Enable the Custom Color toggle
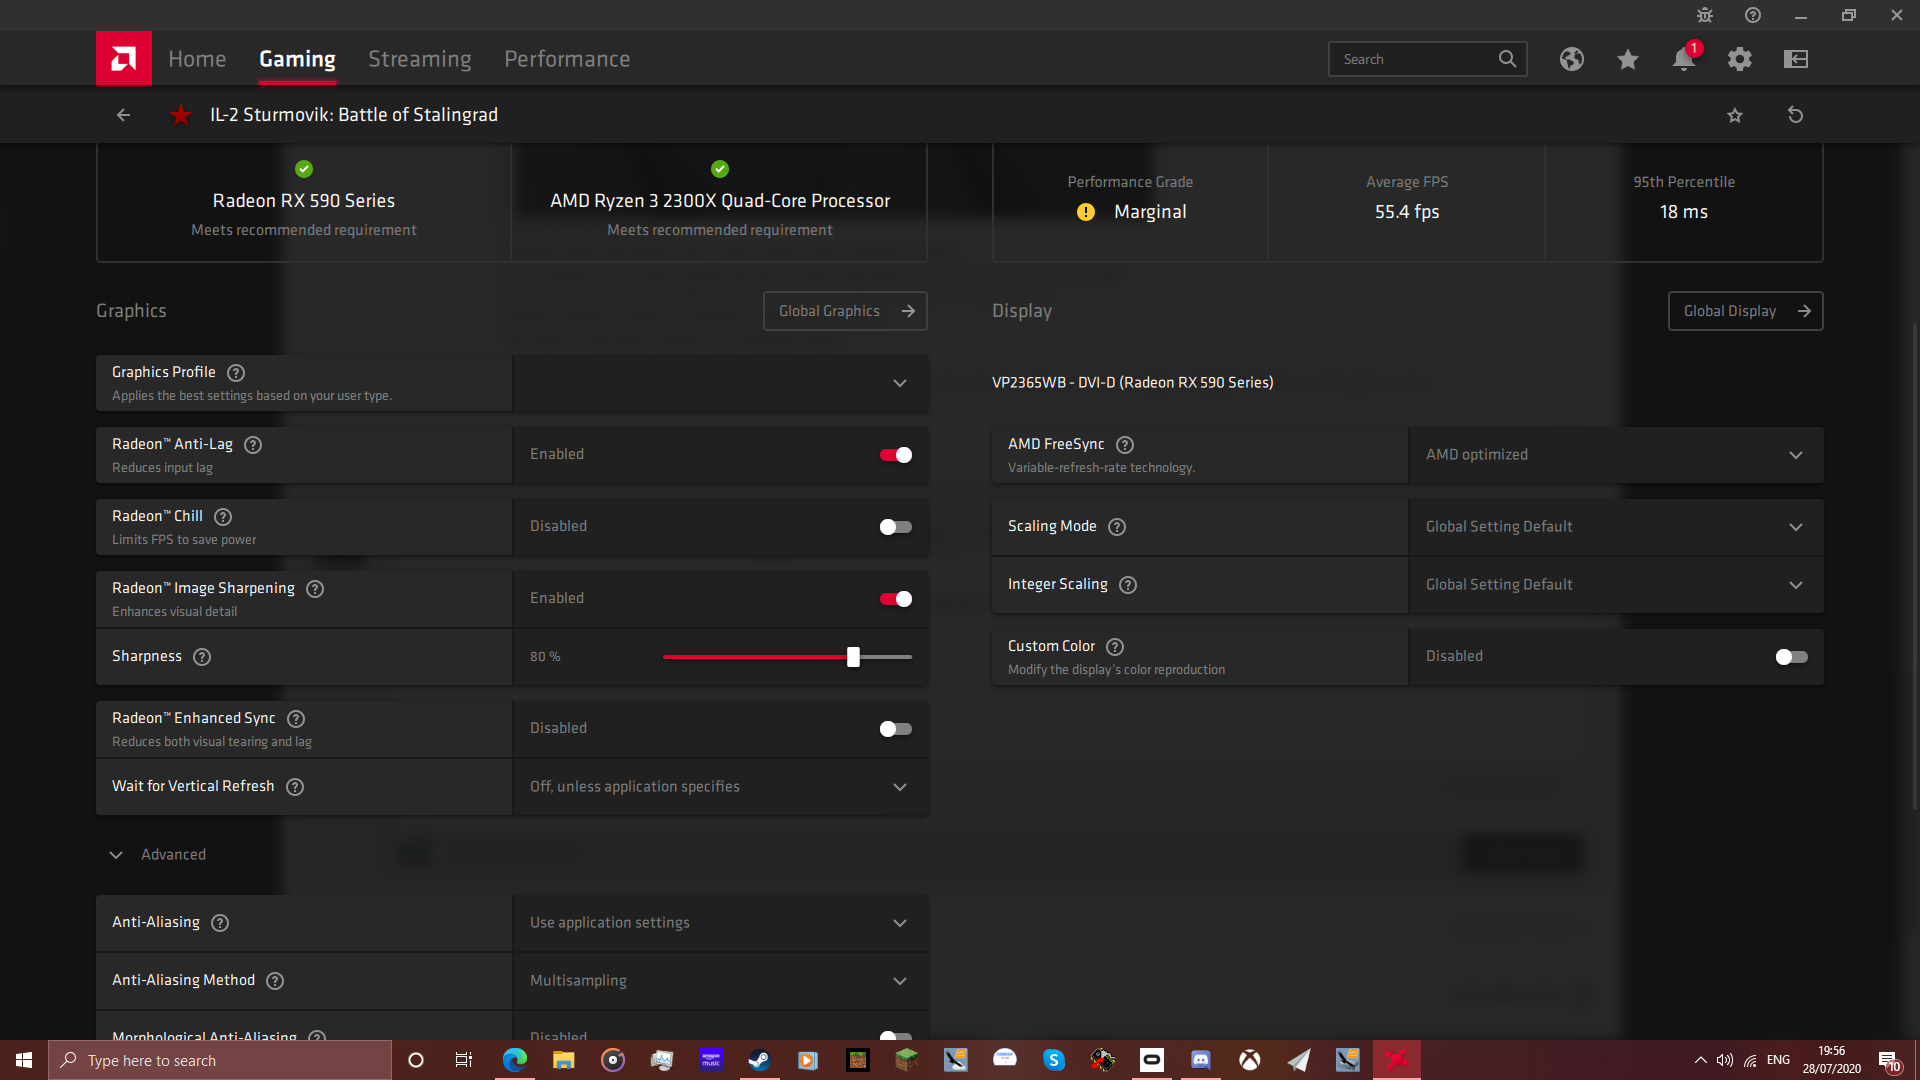The image size is (1920, 1080). pyautogui.click(x=1791, y=657)
